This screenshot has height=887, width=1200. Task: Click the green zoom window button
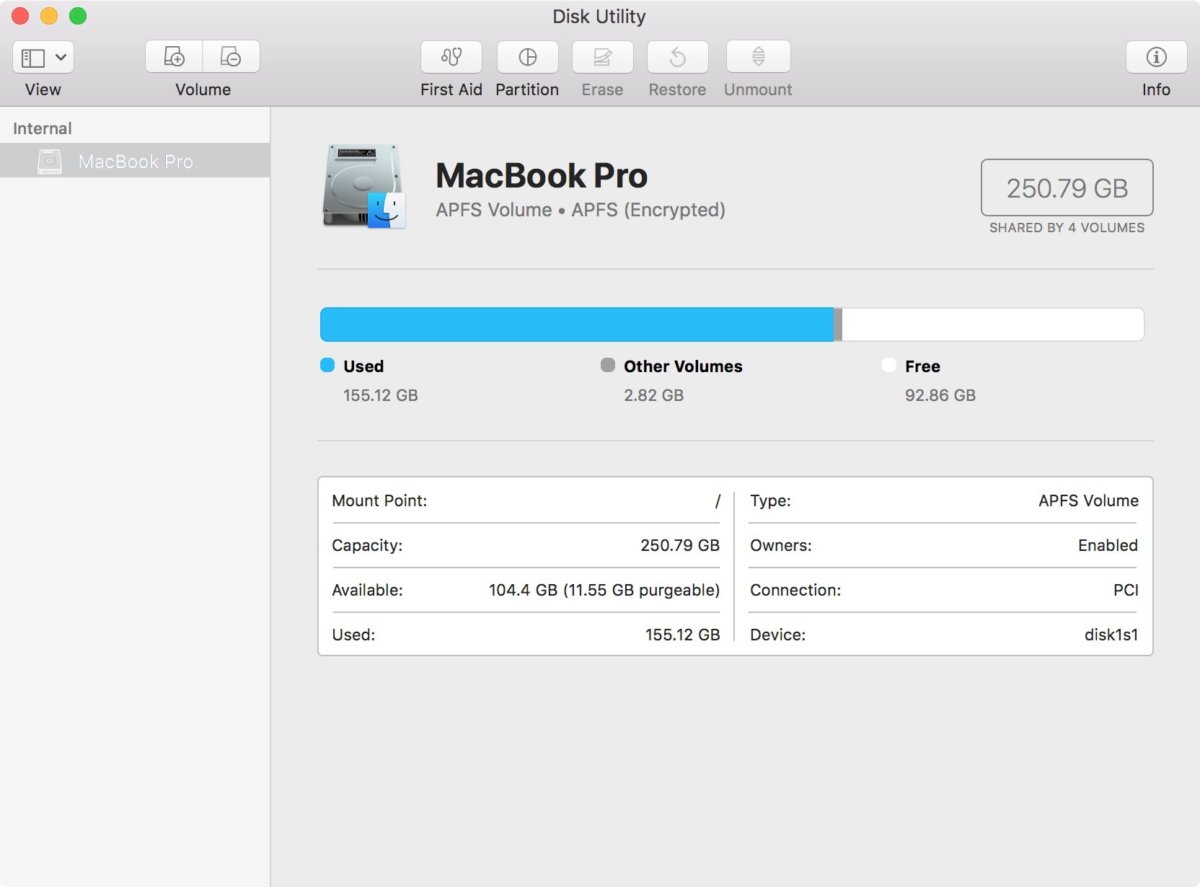coord(78,16)
